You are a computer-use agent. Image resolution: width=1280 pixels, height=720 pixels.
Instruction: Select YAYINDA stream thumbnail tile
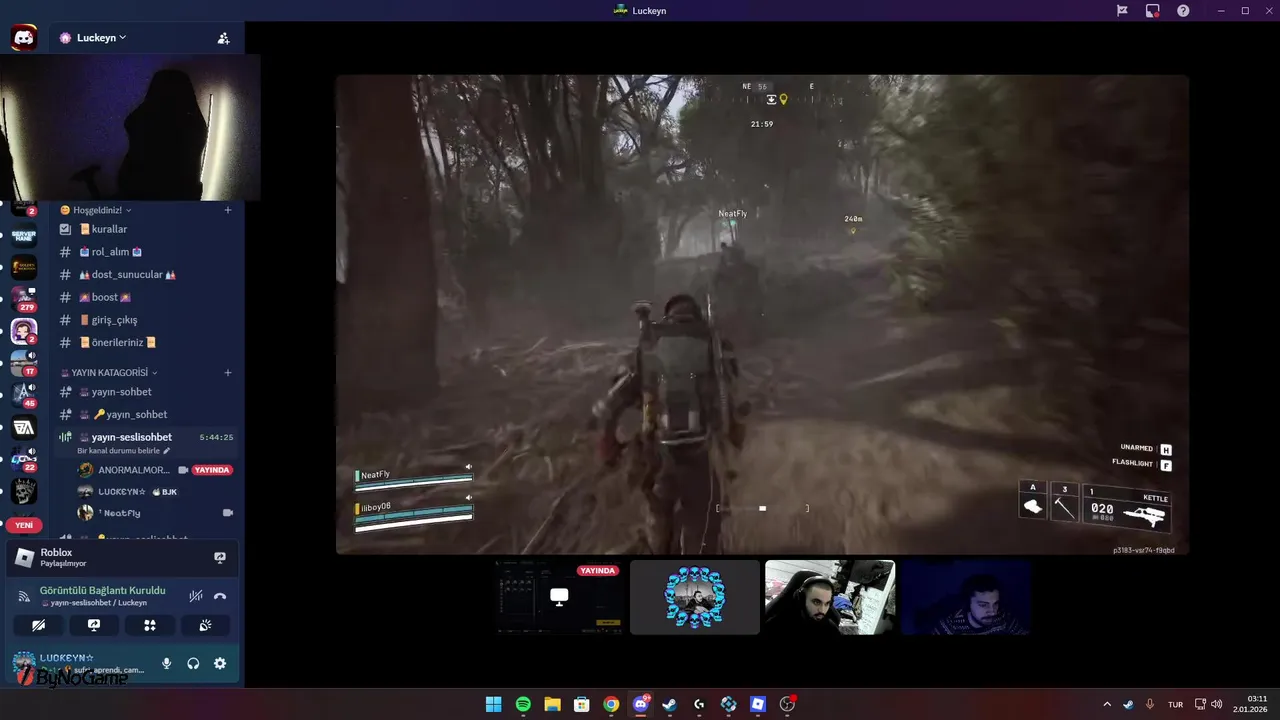[x=560, y=597]
